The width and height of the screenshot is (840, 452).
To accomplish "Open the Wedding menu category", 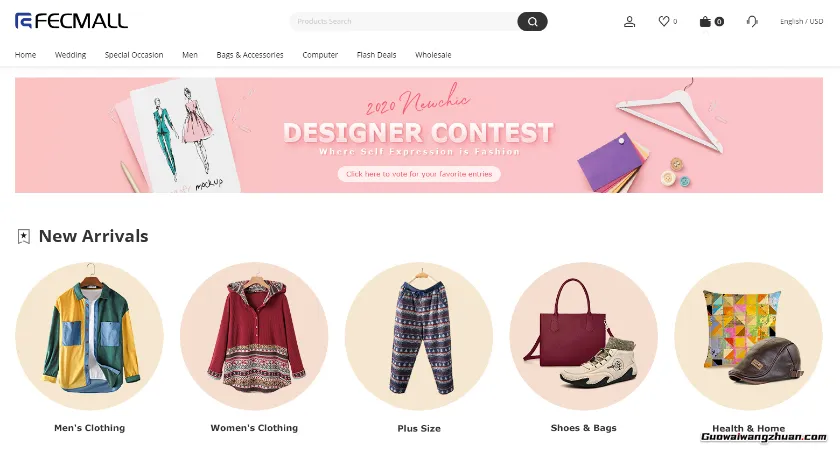I will [70, 55].
